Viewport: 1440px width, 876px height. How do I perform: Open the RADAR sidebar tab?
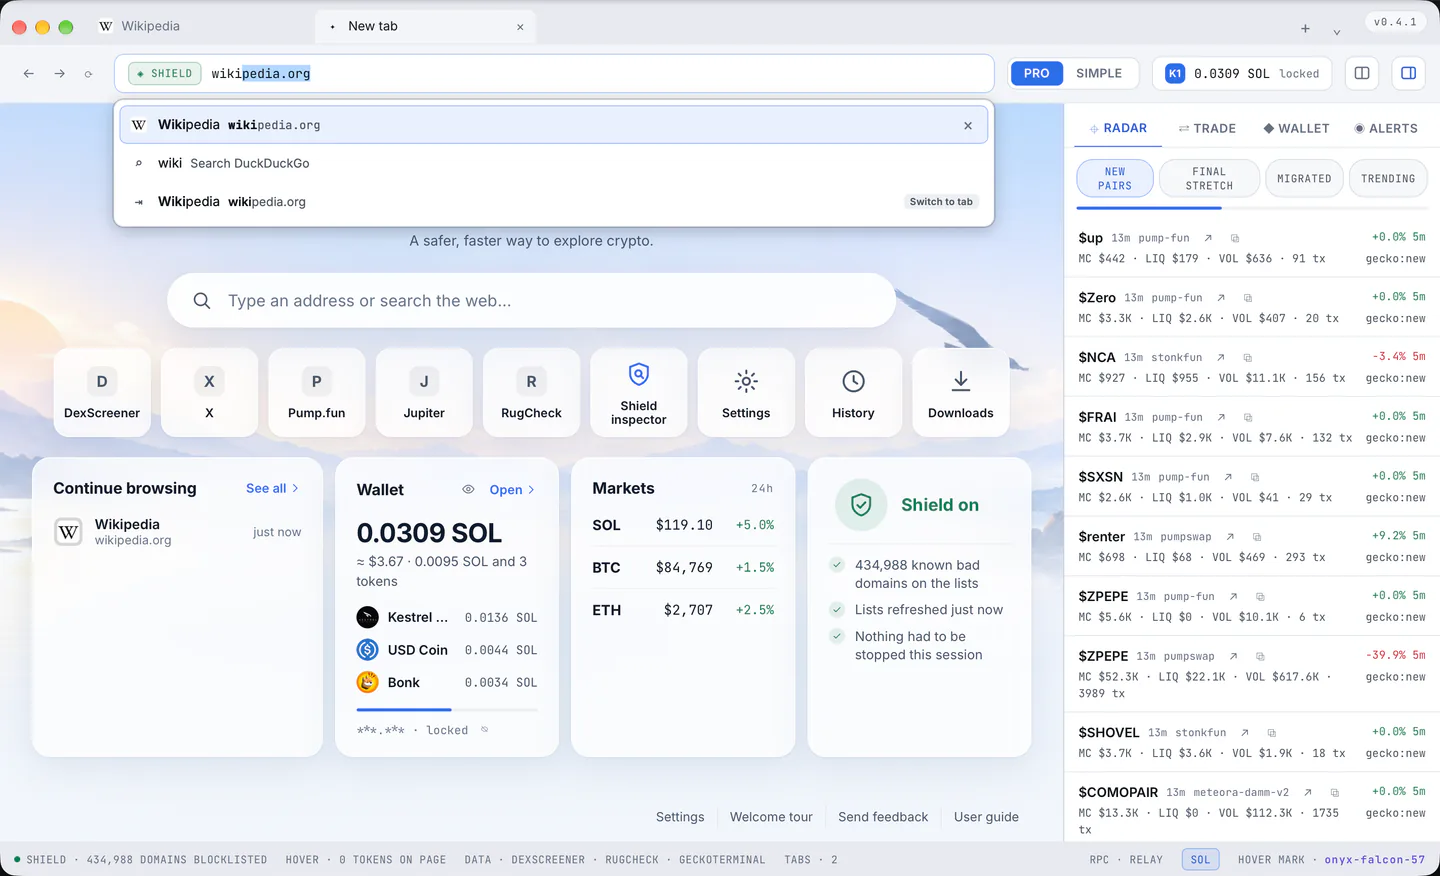pos(1118,128)
